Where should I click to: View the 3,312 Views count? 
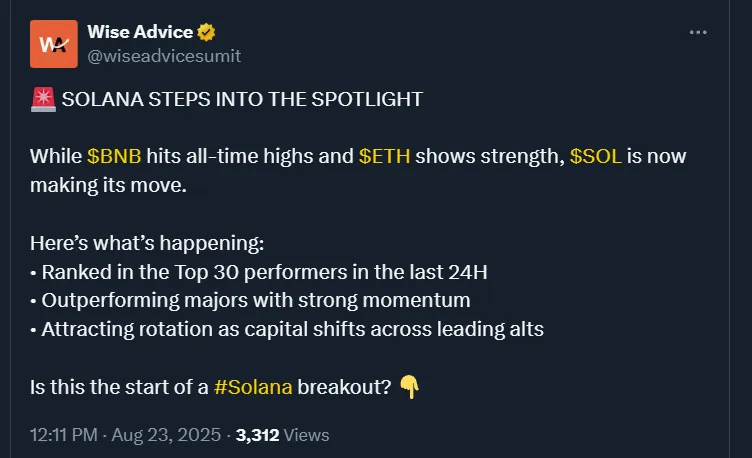282,435
